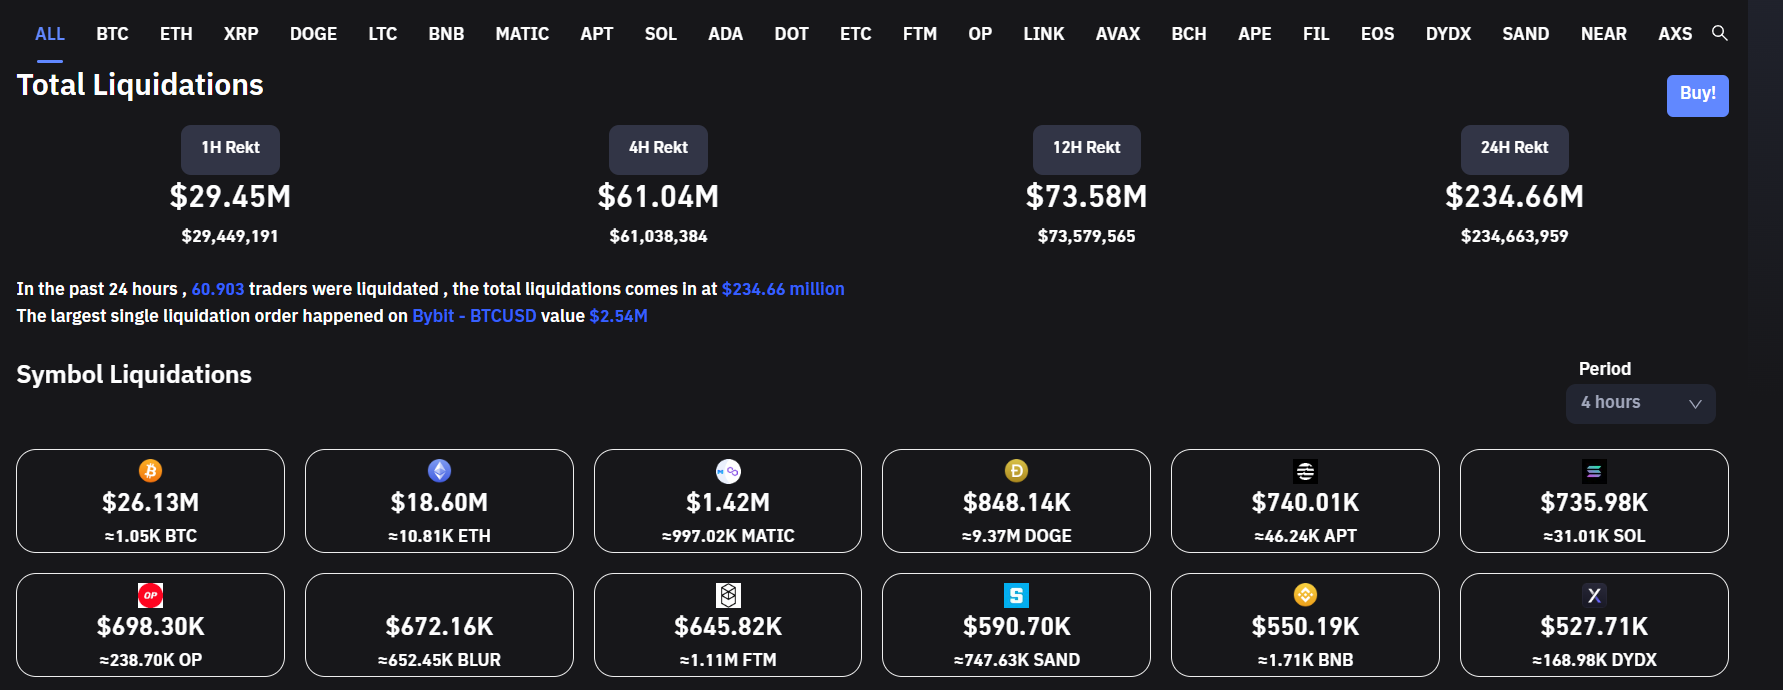Click the BNB coin icon
Viewport: 1783px width, 690px height.
(1305, 595)
